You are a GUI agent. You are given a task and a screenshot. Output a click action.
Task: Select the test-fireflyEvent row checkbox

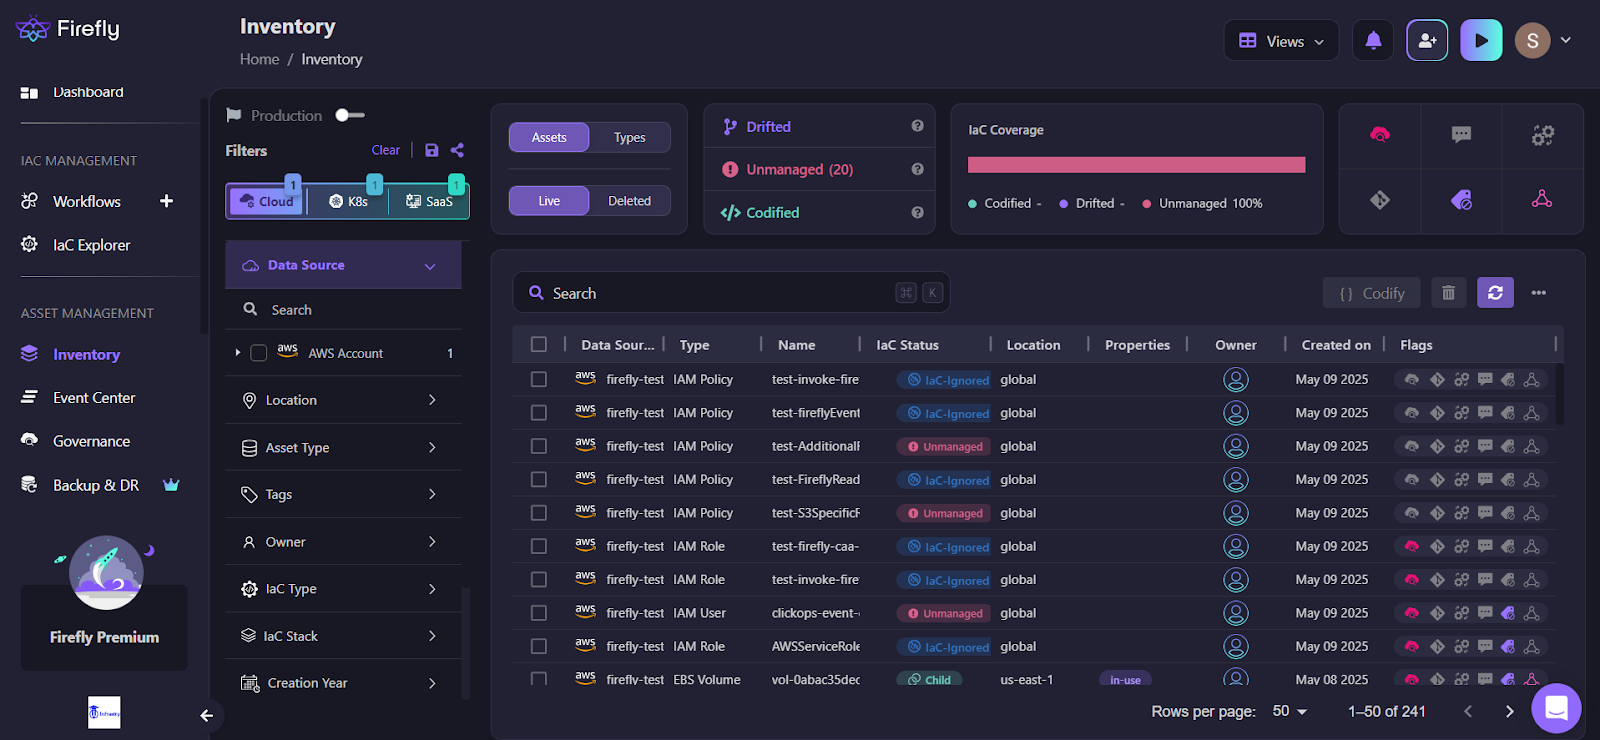[539, 413]
